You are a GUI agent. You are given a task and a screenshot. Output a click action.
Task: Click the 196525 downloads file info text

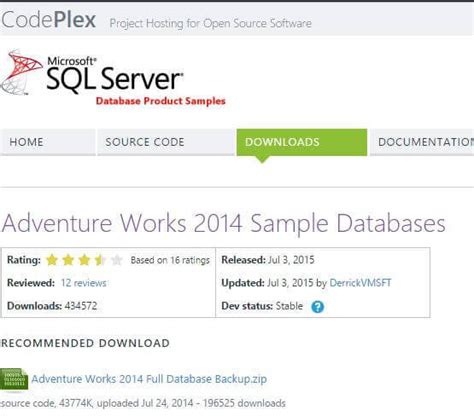[143, 403]
